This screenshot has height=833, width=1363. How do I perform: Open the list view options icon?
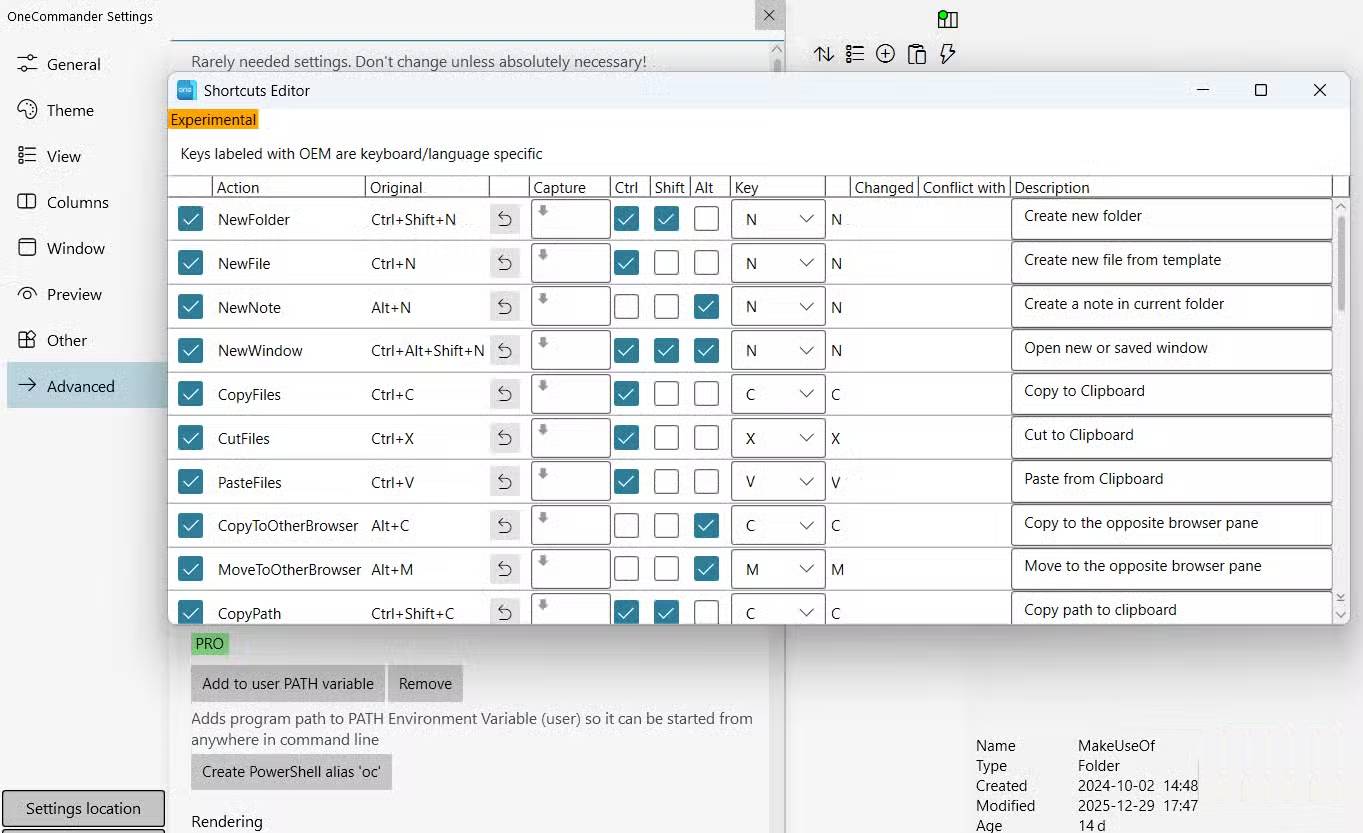(x=854, y=54)
